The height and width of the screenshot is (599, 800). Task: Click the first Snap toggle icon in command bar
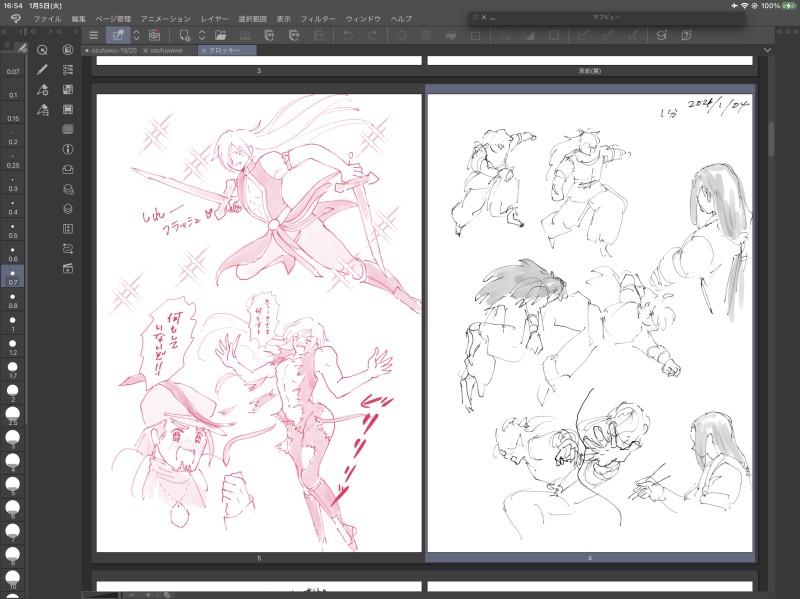pos(583,35)
